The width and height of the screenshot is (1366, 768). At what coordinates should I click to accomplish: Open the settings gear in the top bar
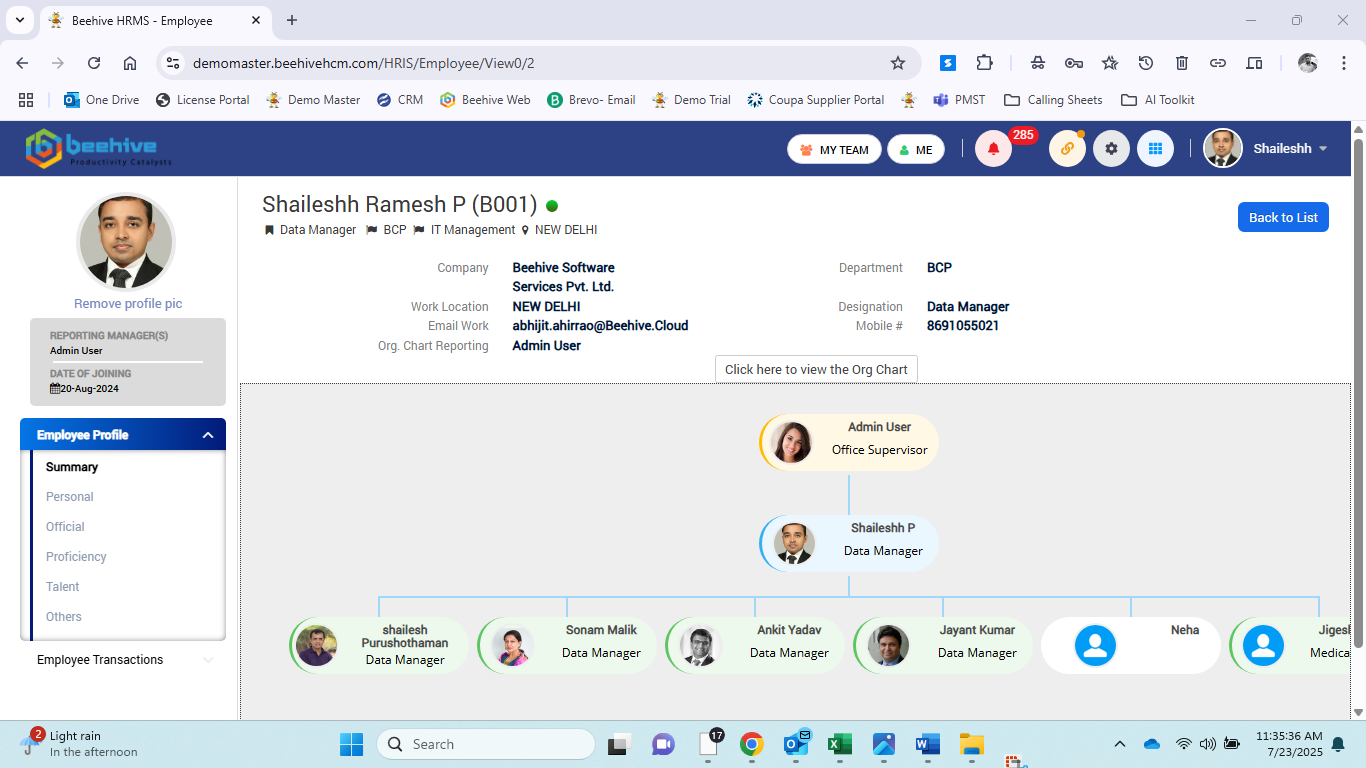(1111, 148)
